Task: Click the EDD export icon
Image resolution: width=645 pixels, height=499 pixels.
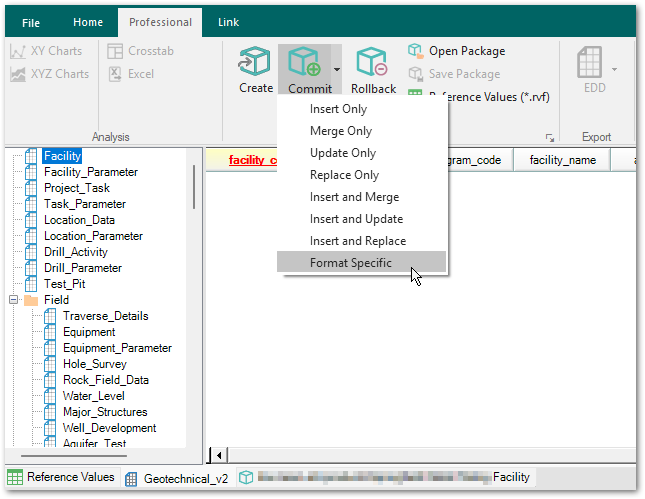Action: tap(591, 62)
